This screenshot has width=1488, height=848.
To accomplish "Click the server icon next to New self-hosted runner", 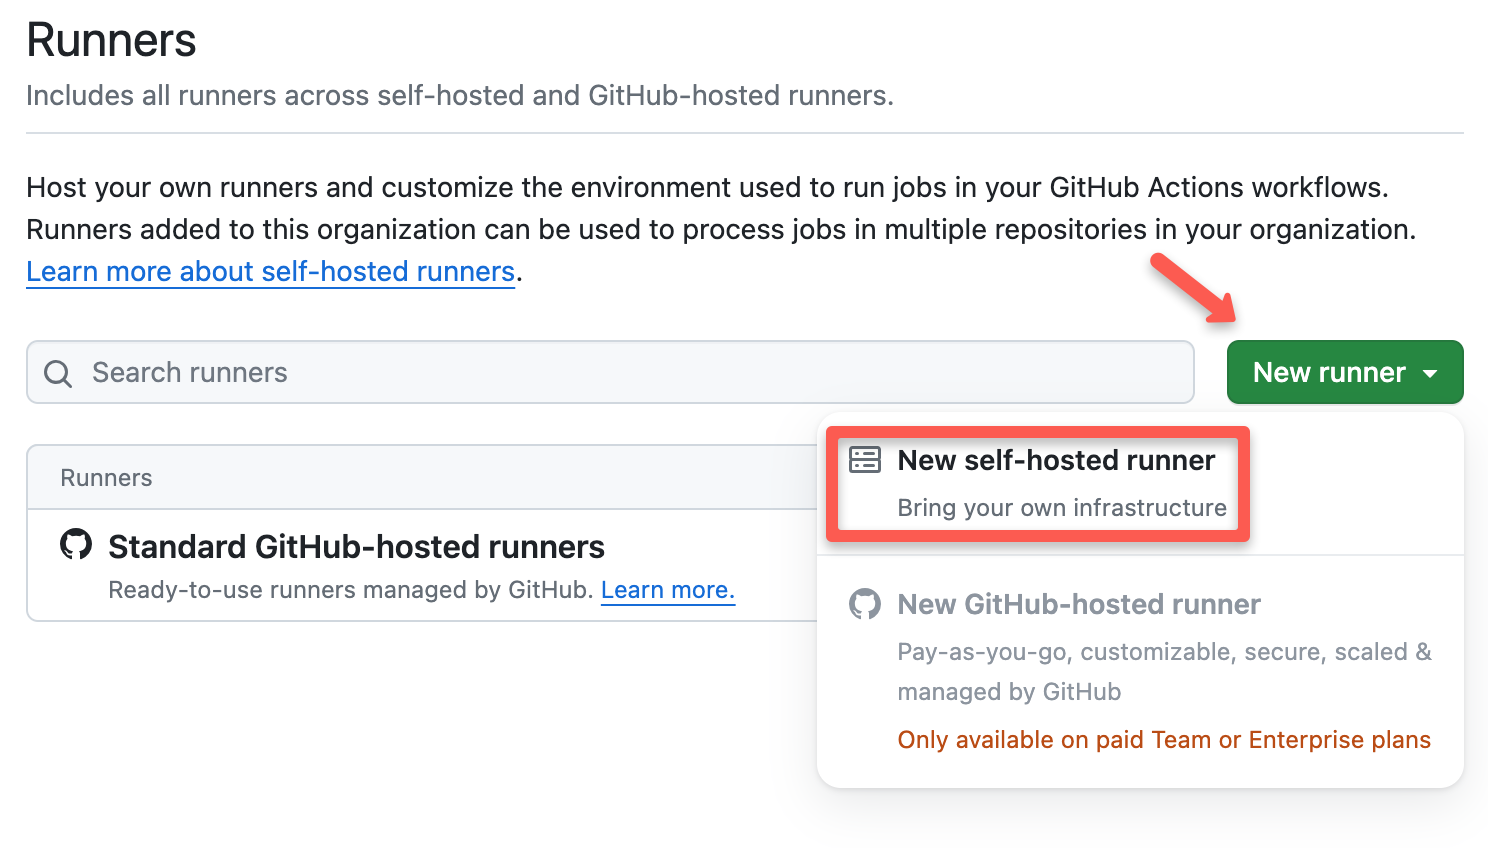I will [x=864, y=460].
